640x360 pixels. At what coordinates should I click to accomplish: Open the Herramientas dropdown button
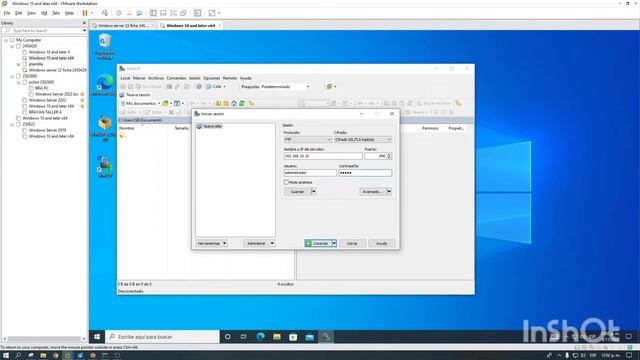click(x=211, y=243)
